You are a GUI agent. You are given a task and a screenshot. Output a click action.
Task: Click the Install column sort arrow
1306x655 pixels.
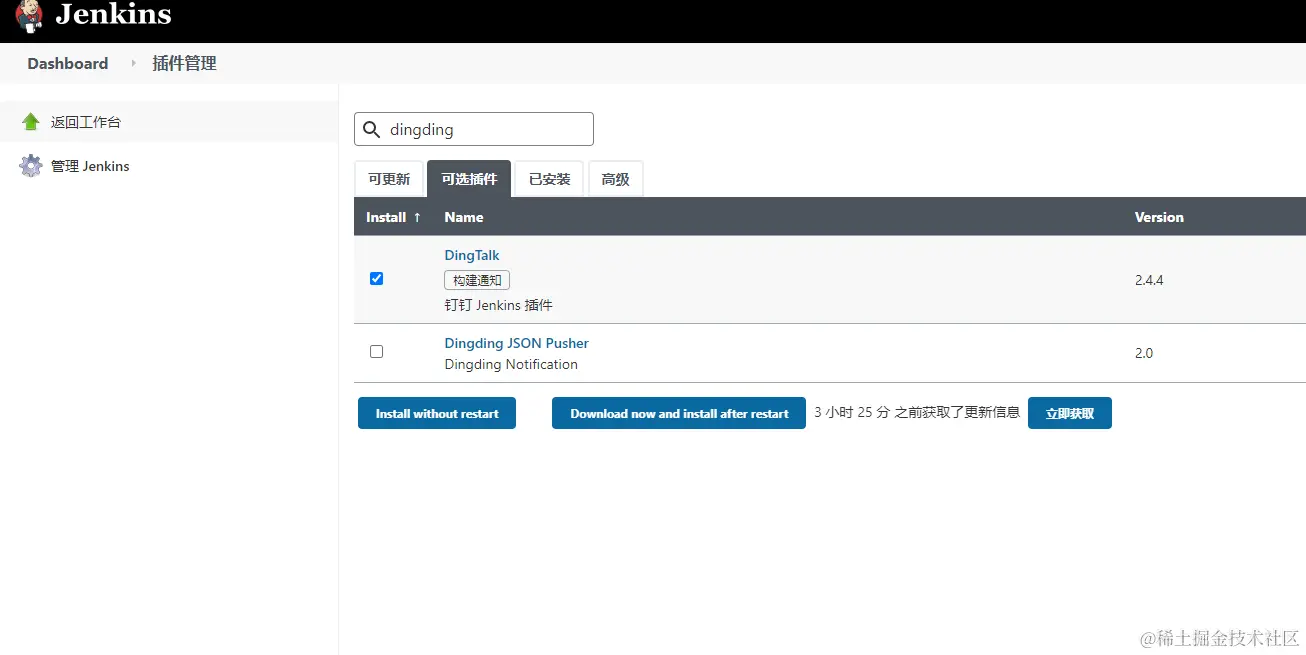pos(417,217)
